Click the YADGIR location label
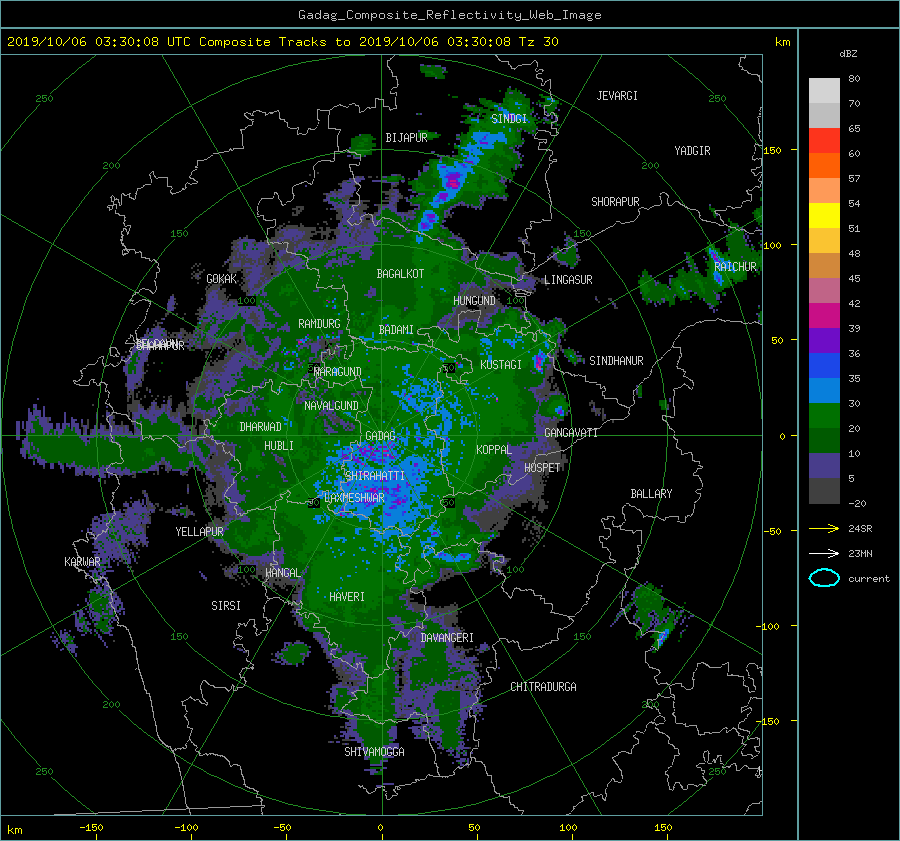The height and width of the screenshot is (841, 900). [x=692, y=151]
